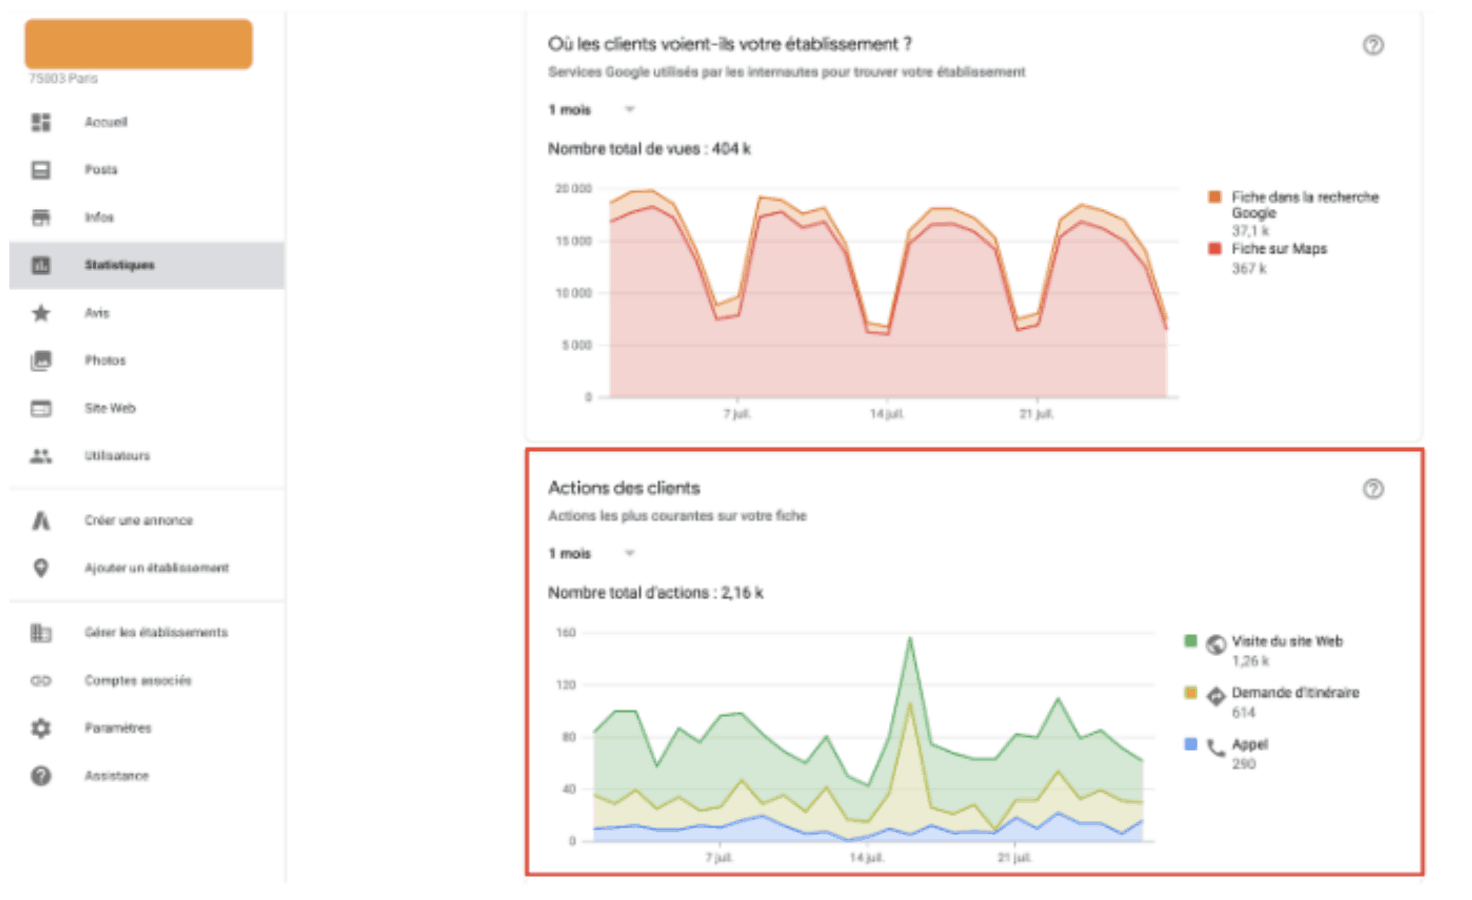Click the Comptes associés link icon
This screenshot has height=900, width=1472.
[x=41, y=681]
